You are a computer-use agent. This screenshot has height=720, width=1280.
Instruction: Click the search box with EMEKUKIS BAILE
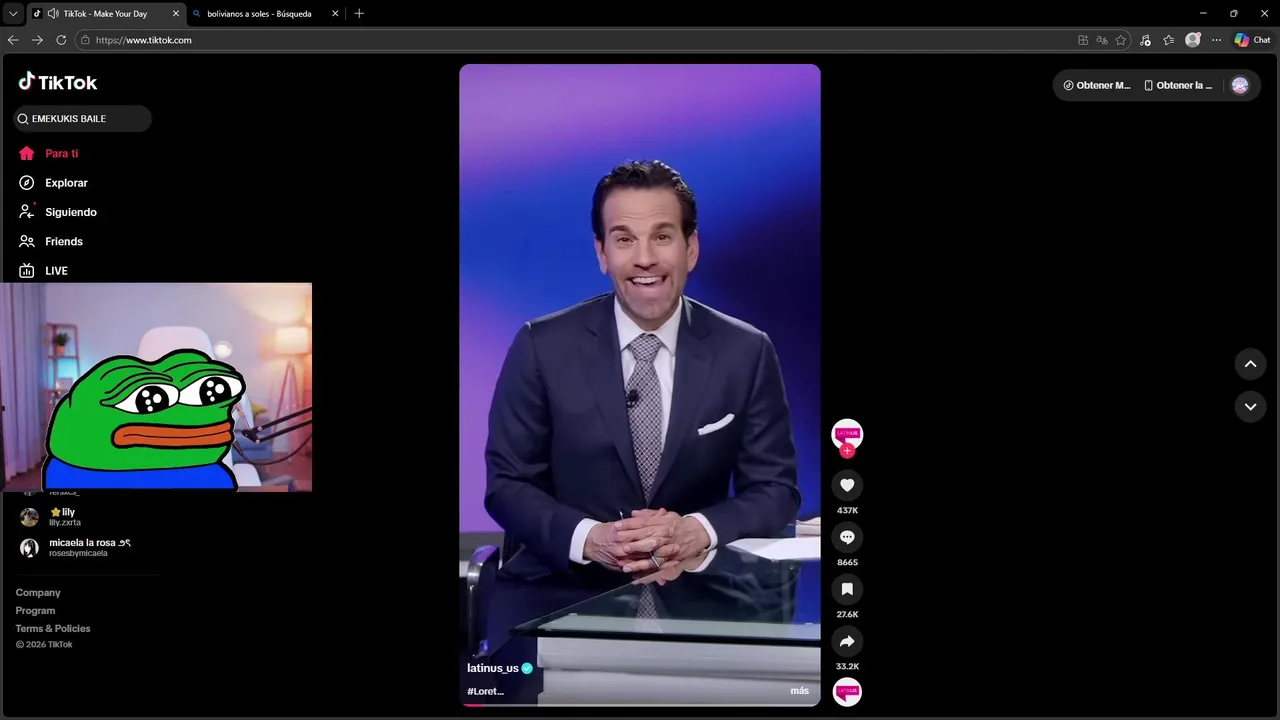click(83, 118)
